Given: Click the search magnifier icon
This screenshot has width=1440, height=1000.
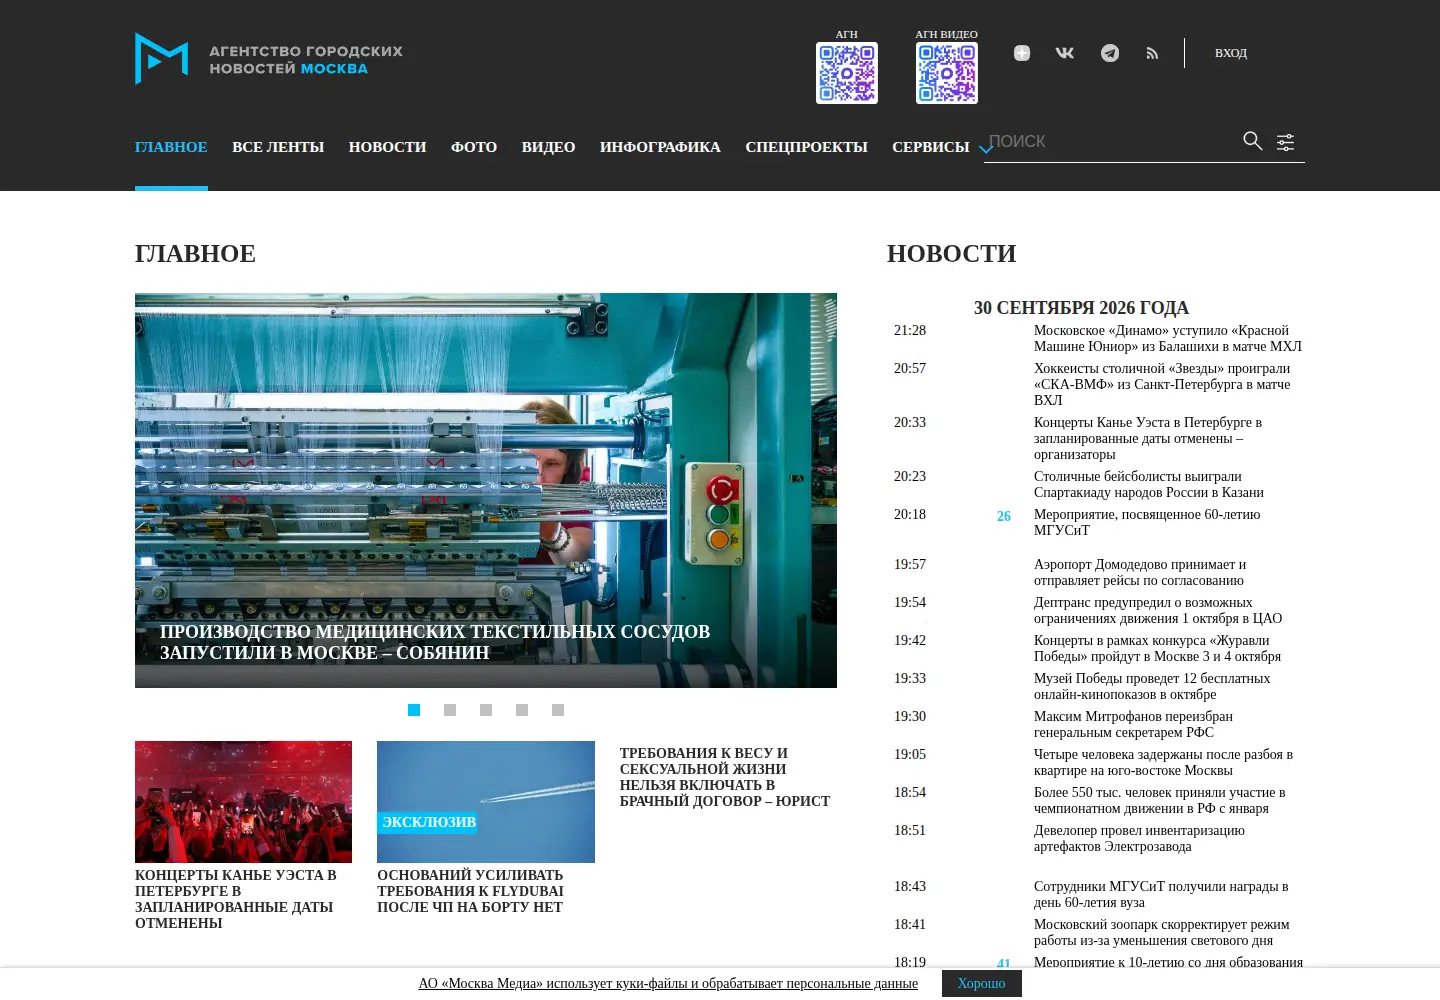Looking at the screenshot, I should (1252, 141).
